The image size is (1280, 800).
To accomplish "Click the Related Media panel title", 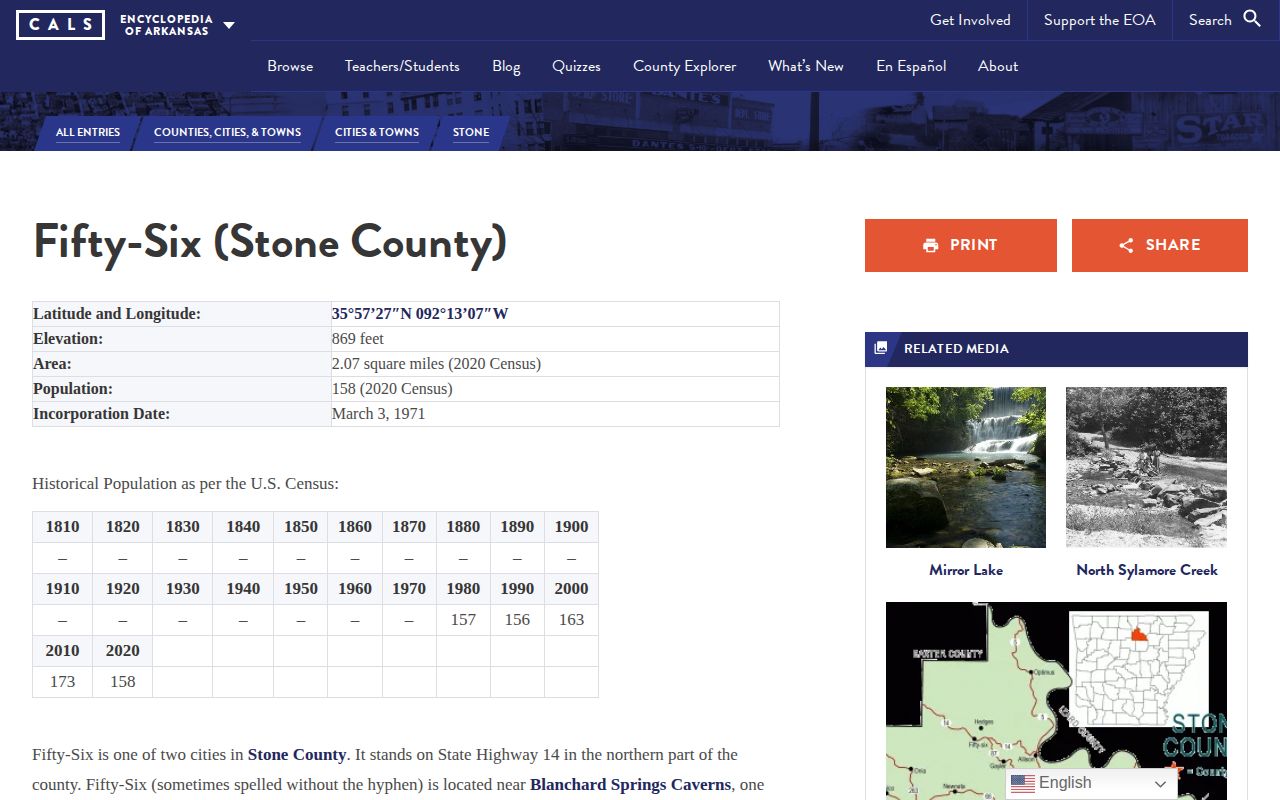I will click(956, 349).
